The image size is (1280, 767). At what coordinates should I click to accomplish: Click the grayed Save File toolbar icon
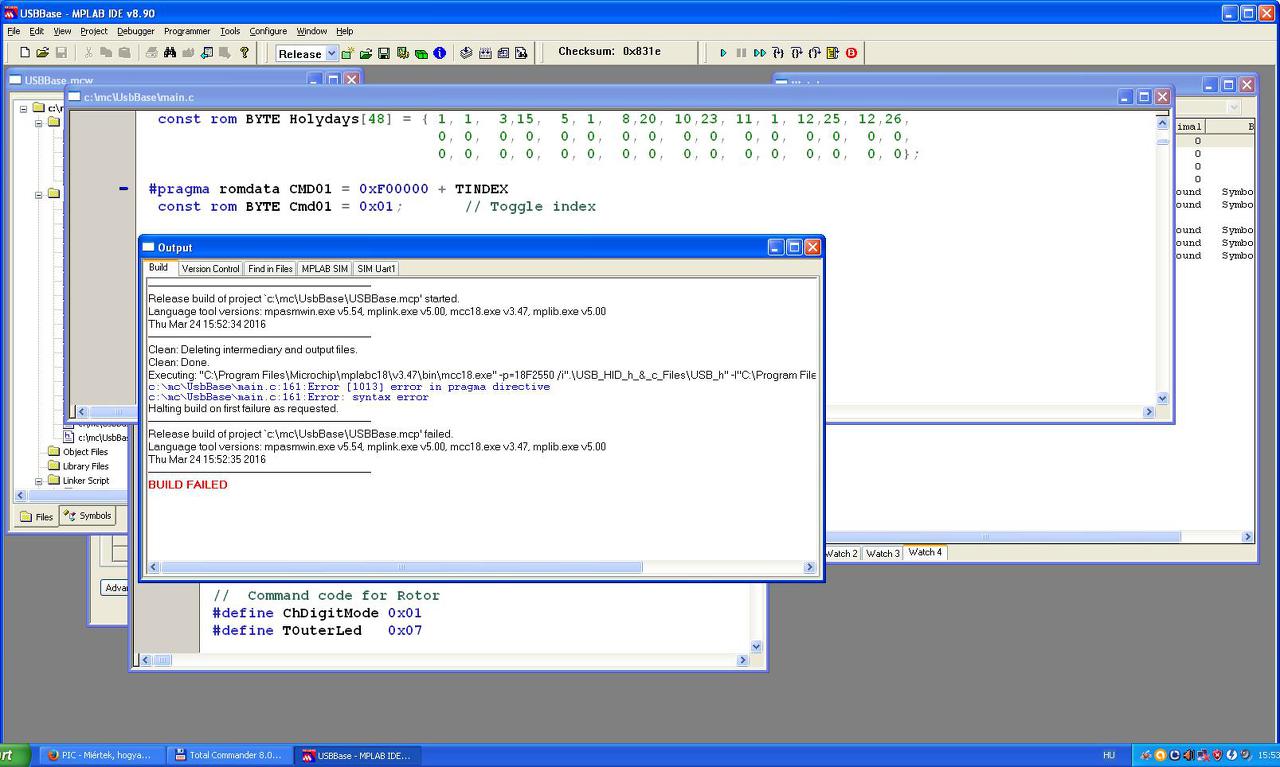click(x=61, y=53)
